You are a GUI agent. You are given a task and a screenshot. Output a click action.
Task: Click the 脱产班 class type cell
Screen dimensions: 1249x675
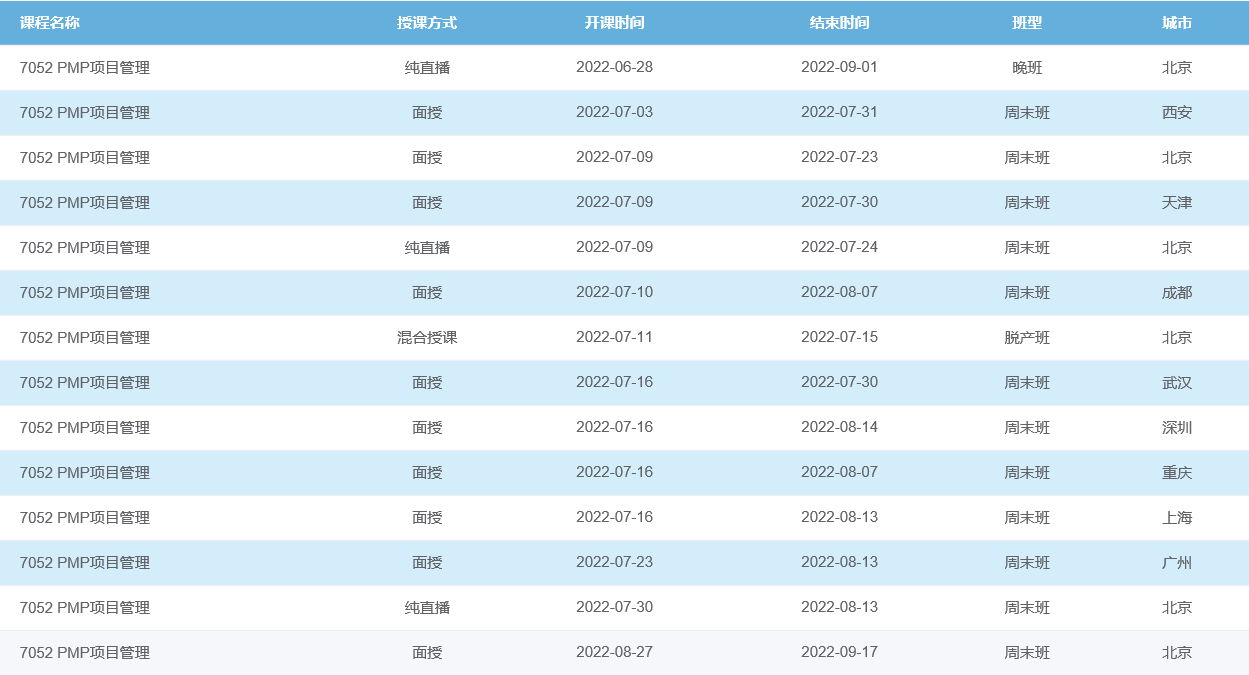(1027, 338)
